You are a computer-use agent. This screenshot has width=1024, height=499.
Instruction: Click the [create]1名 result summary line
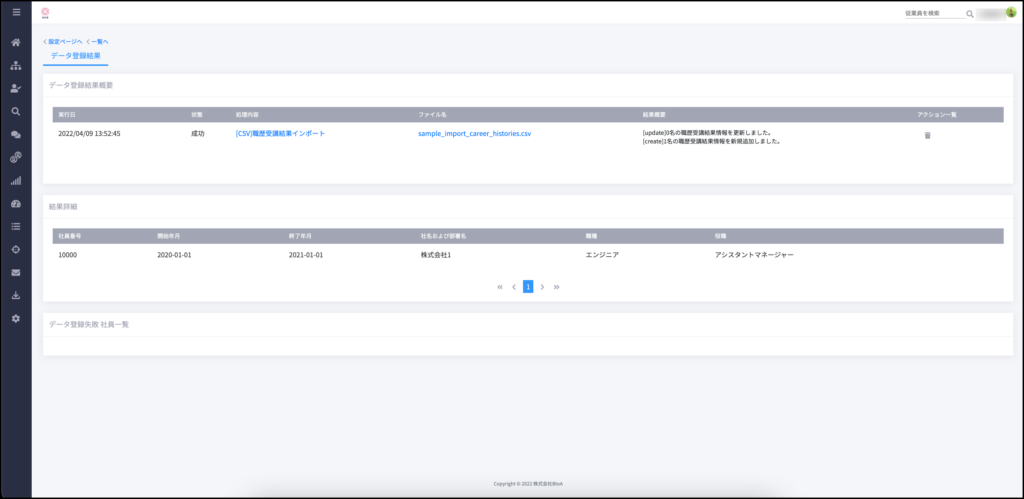tap(712, 141)
